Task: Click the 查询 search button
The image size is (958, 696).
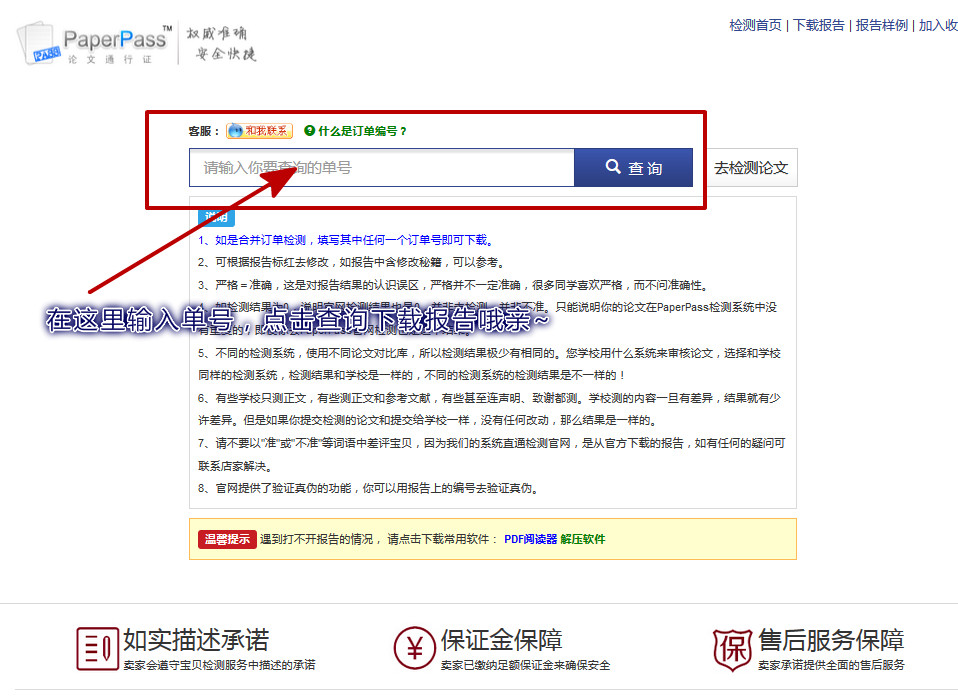Action: tap(634, 167)
